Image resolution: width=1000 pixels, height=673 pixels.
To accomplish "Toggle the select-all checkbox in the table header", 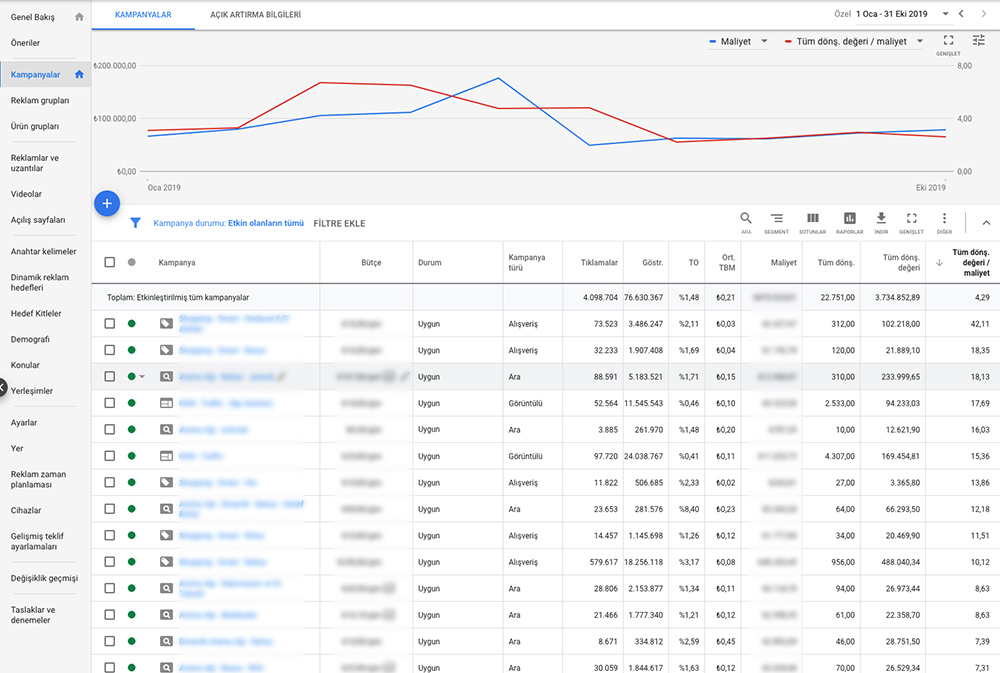I will pos(110,262).
